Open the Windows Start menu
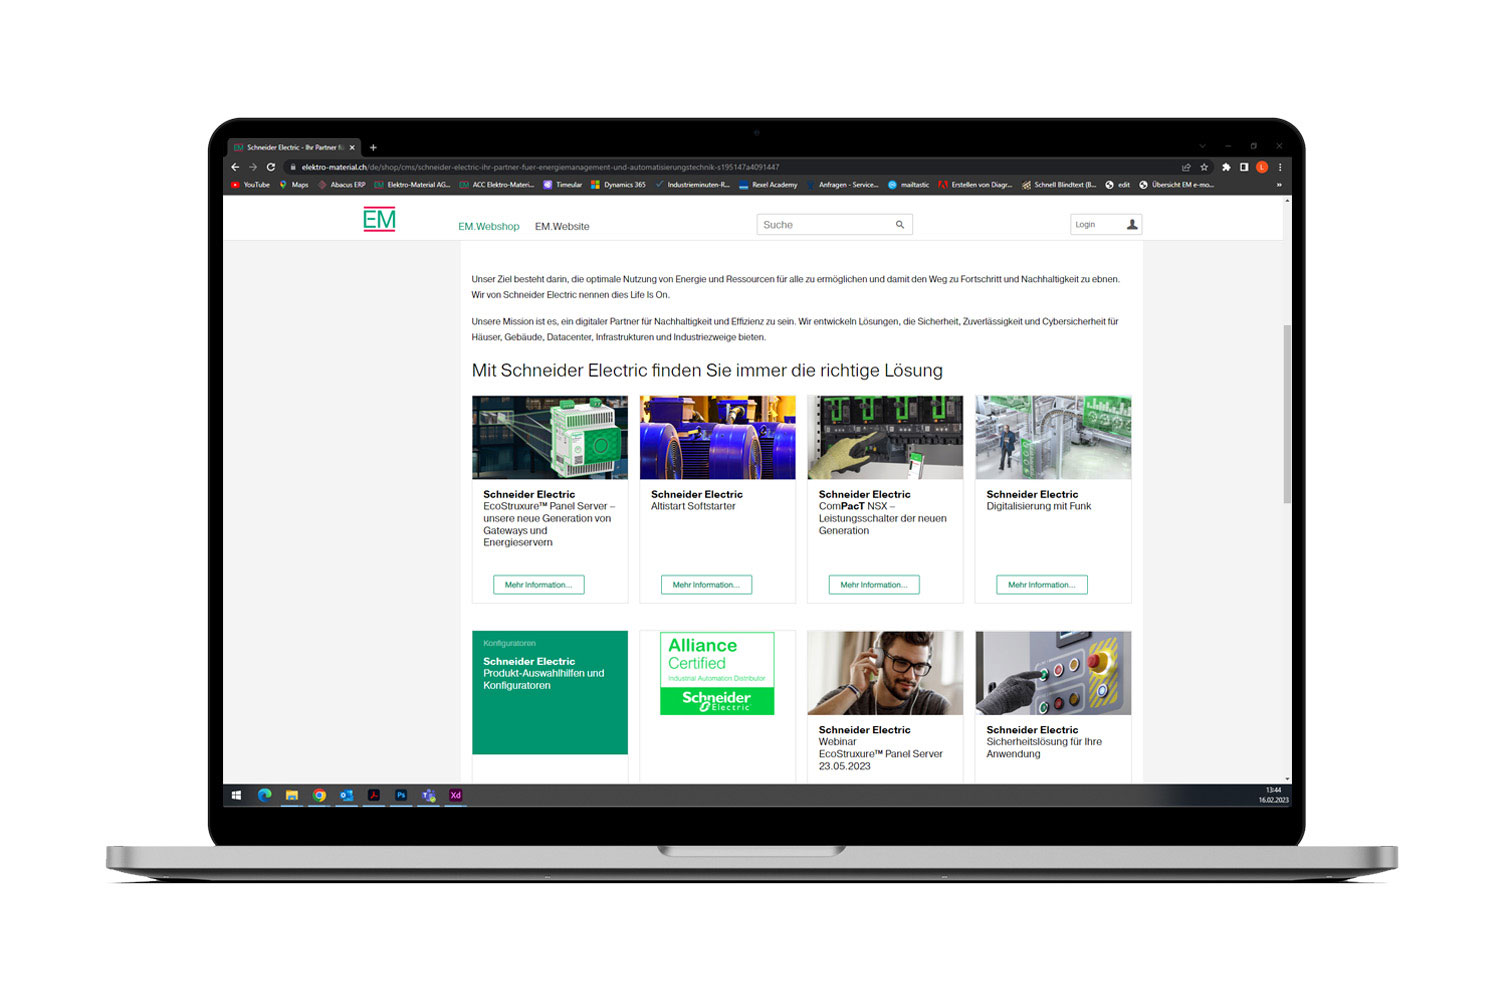 tap(236, 796)
